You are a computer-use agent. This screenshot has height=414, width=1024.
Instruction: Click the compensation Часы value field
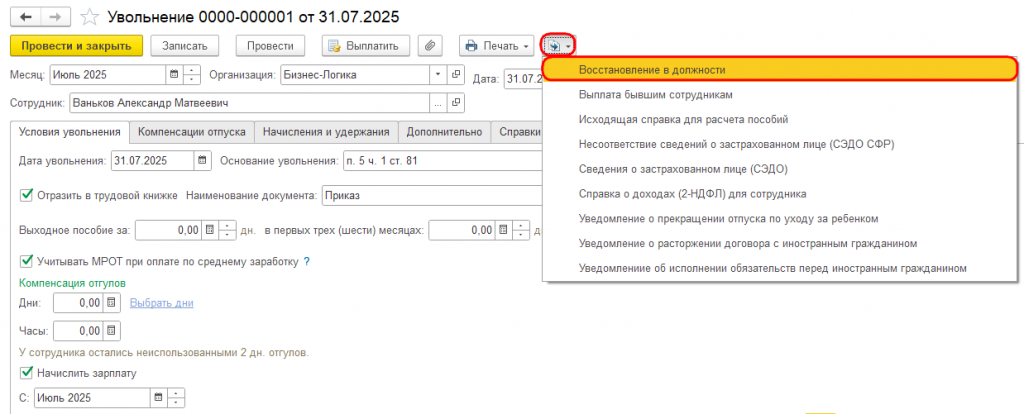pos(78,331)
